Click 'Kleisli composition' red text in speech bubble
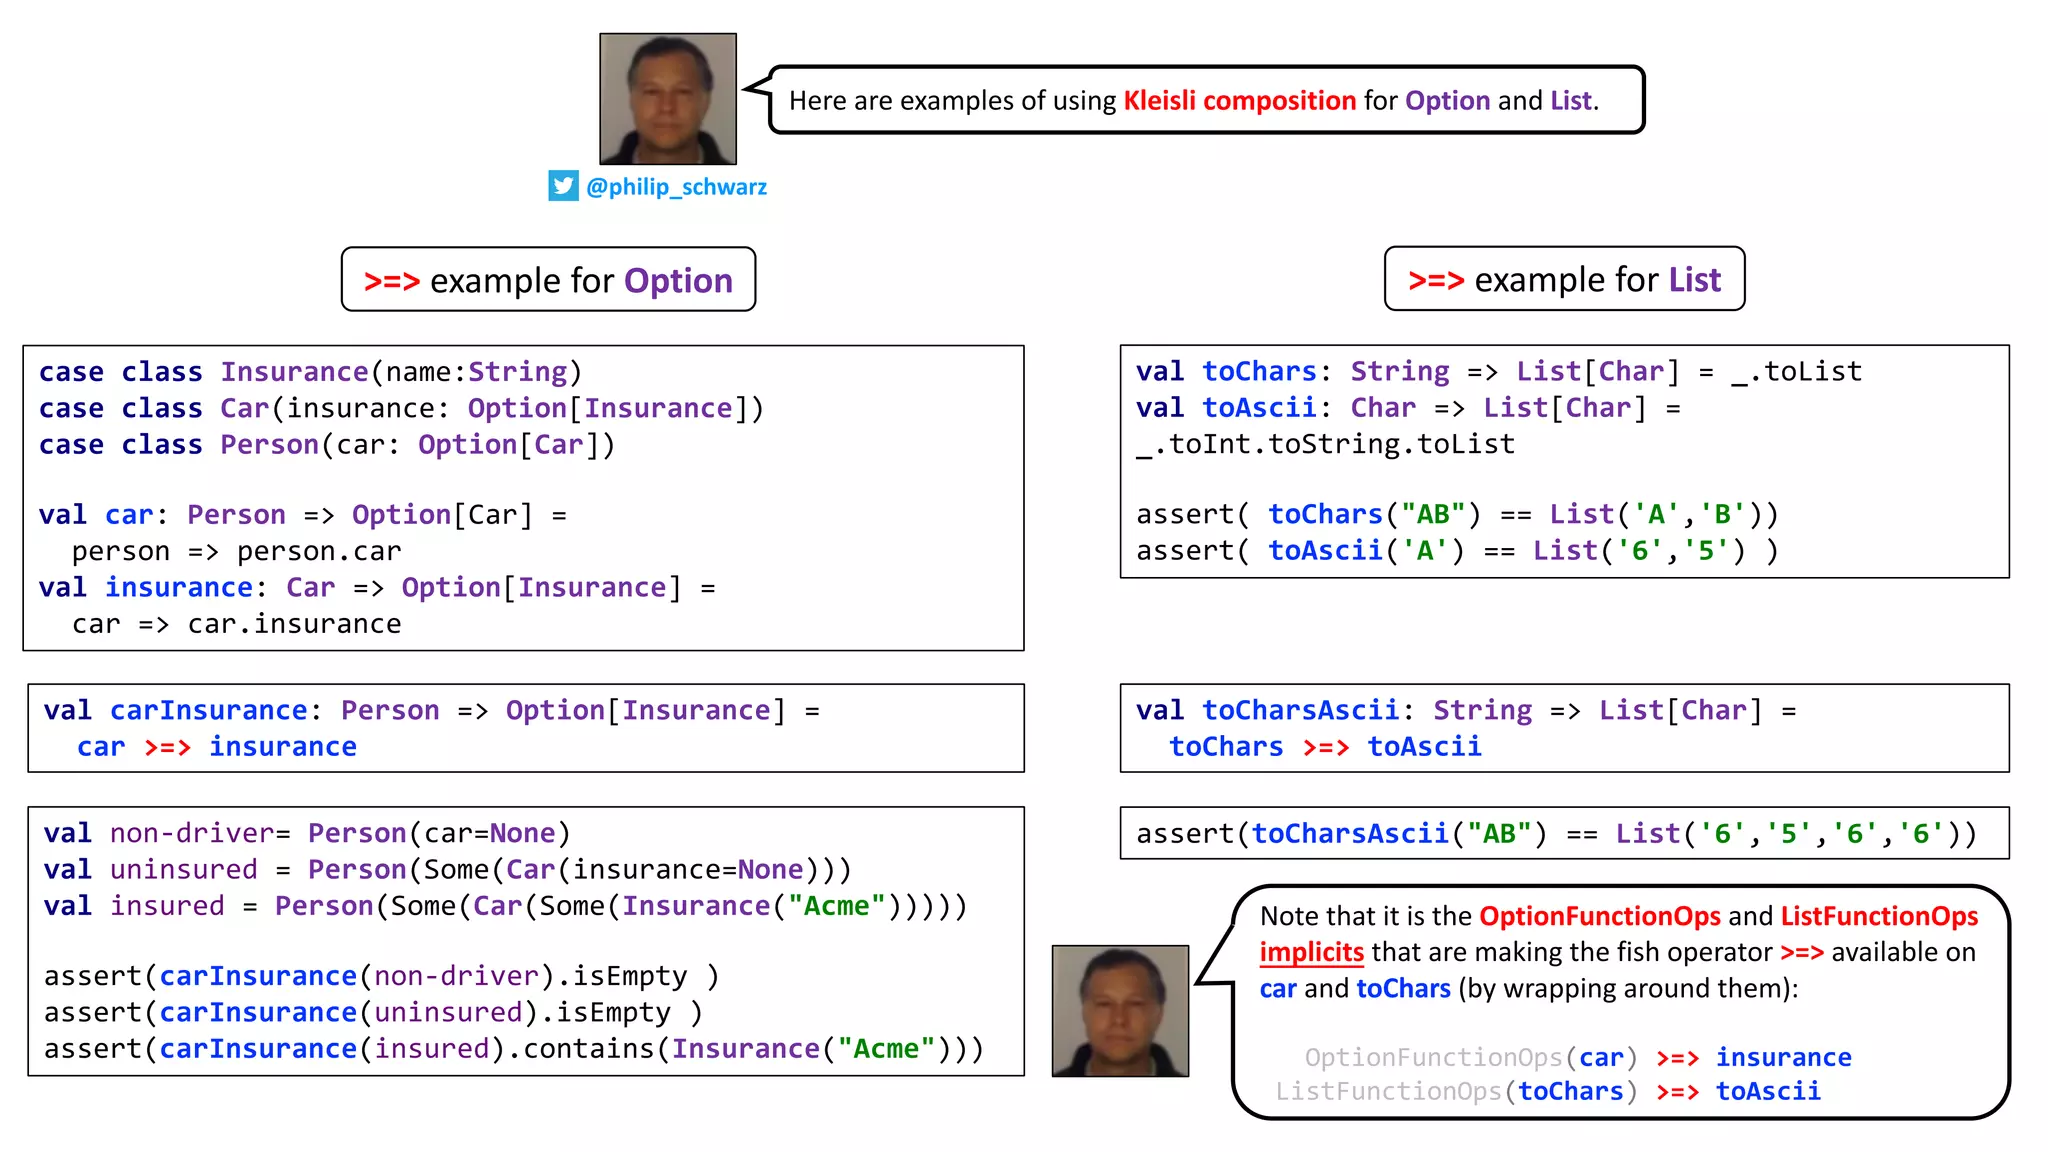The width and height of the screenshot is (2048, 1152). [x=1239, y=100]
